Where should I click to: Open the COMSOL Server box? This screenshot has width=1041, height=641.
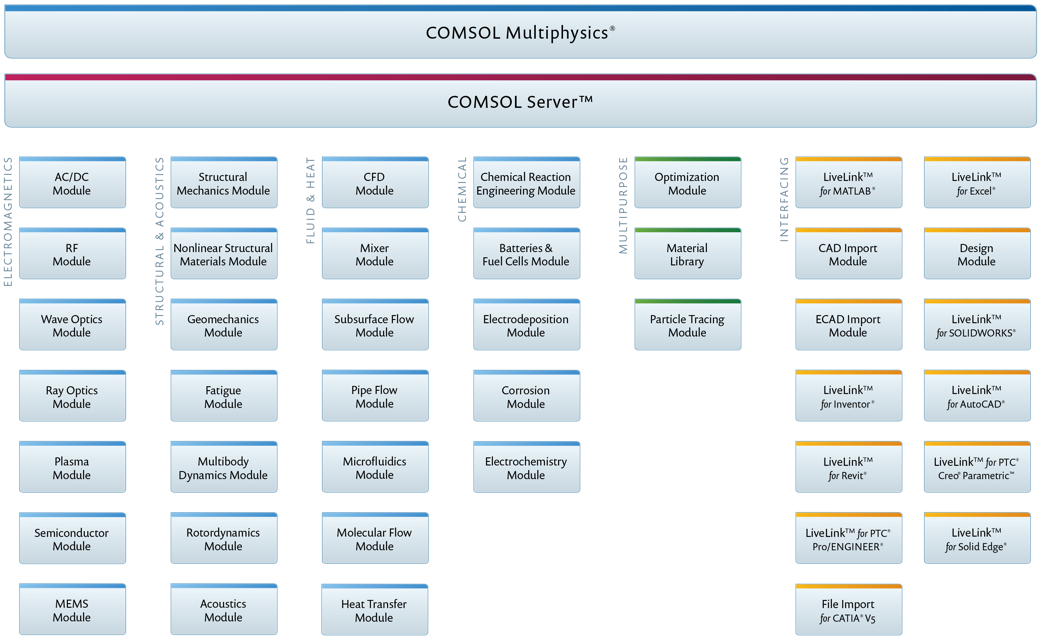(x=520, y=101)
